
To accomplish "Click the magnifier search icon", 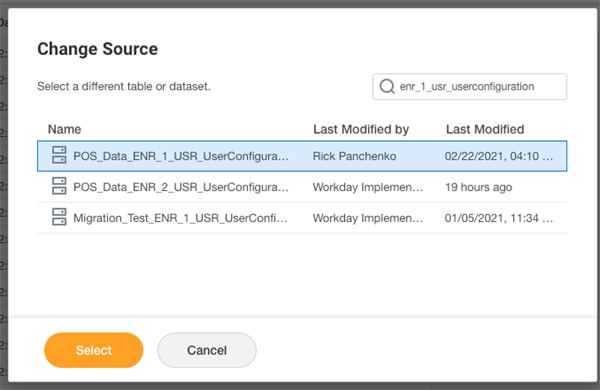I will pyautogui.click(x=387, y=86).
